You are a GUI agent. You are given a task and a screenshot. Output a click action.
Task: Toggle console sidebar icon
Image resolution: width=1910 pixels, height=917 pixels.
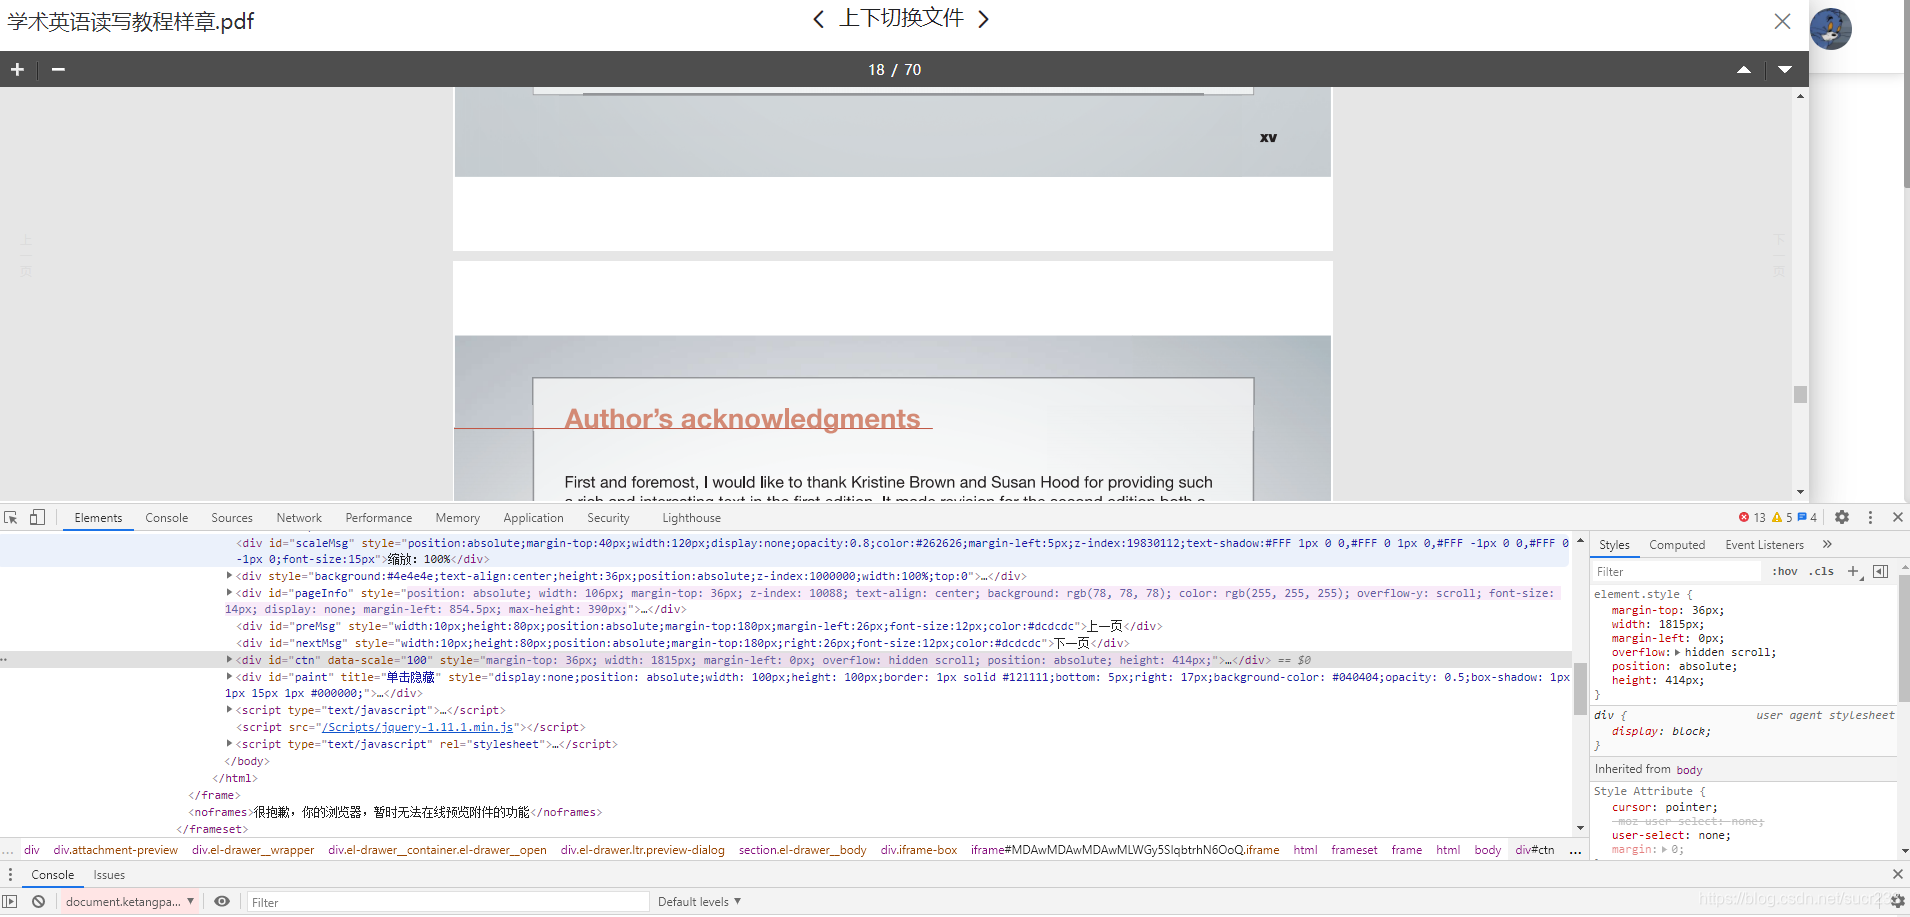point(10,901)
